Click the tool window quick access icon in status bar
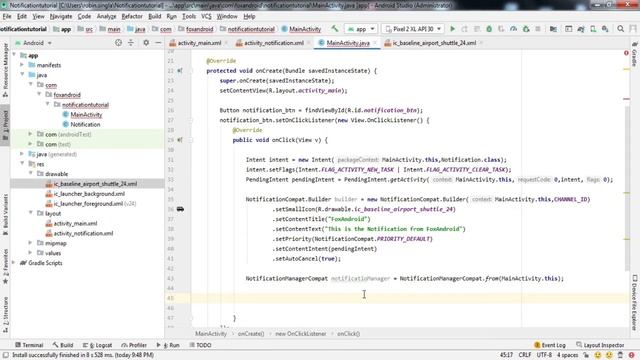 click(6, 355)
